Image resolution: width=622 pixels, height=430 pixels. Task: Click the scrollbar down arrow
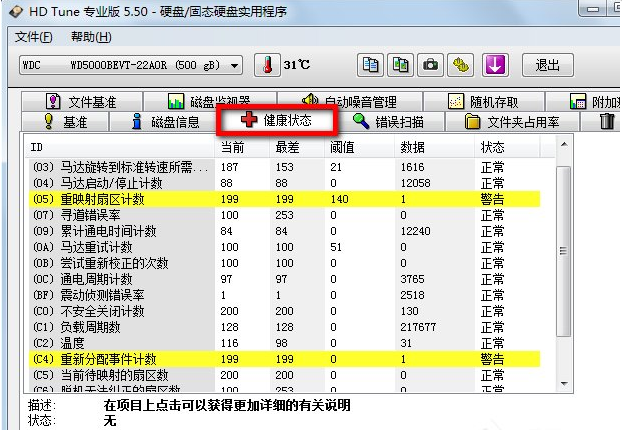pyautogui.click(x=564, y=384)
